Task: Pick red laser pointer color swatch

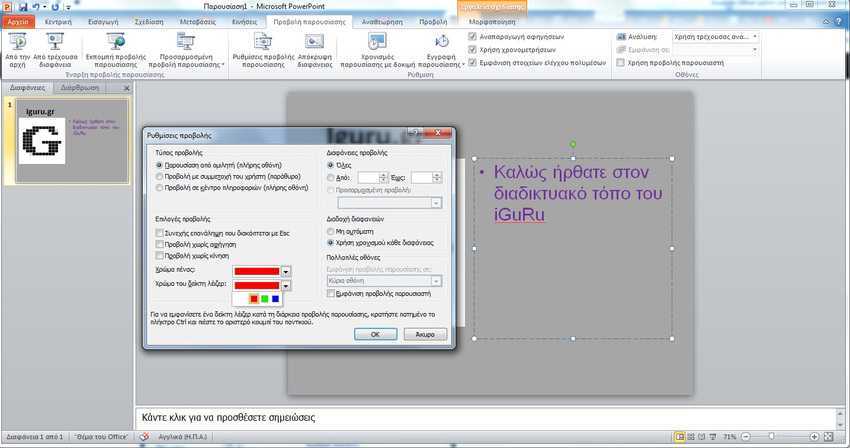Action: (x=254, y=299)
